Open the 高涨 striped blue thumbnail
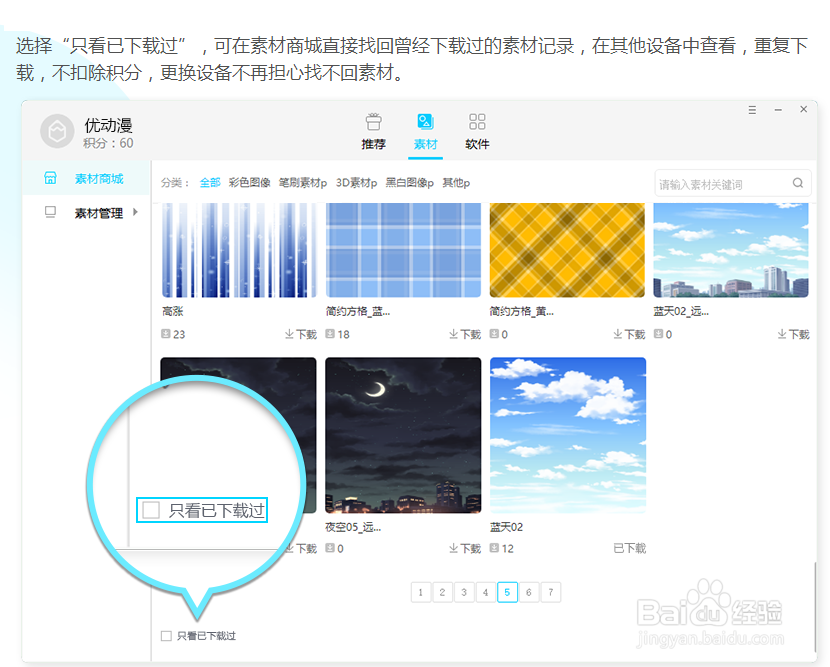 click(239, 250)
